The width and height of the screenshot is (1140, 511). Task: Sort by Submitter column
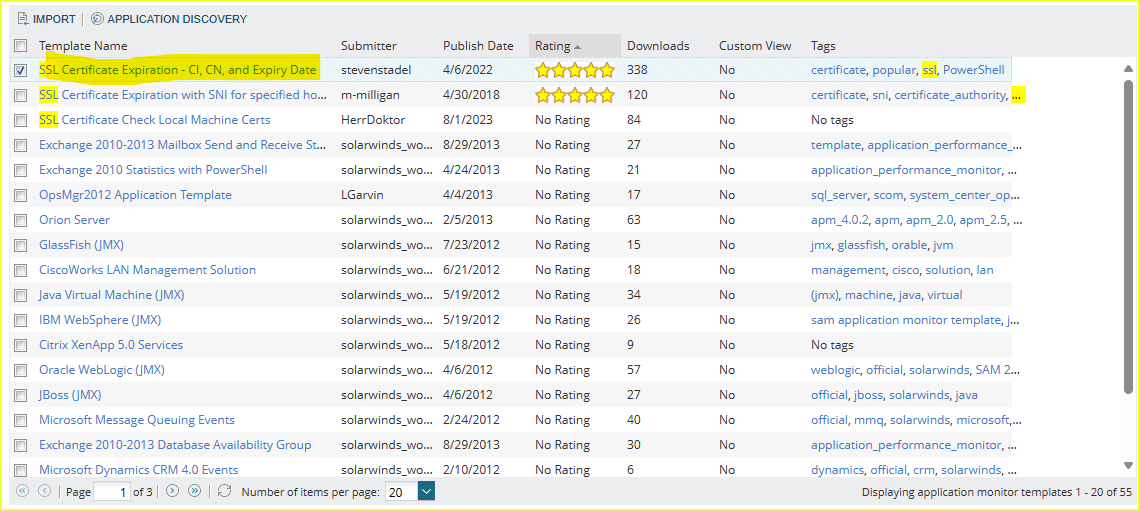(x=369, y=45)
